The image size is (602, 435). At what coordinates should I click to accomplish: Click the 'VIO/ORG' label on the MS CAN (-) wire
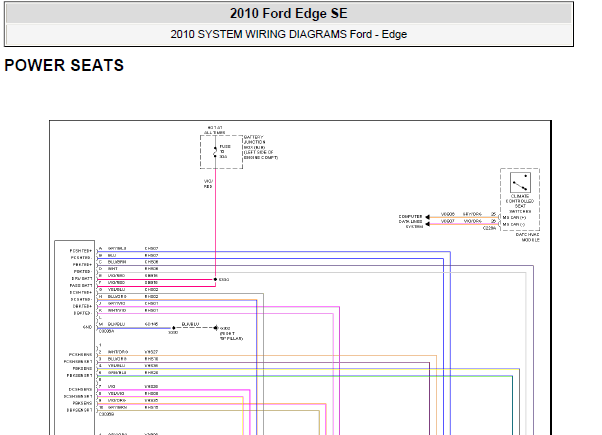472,221
